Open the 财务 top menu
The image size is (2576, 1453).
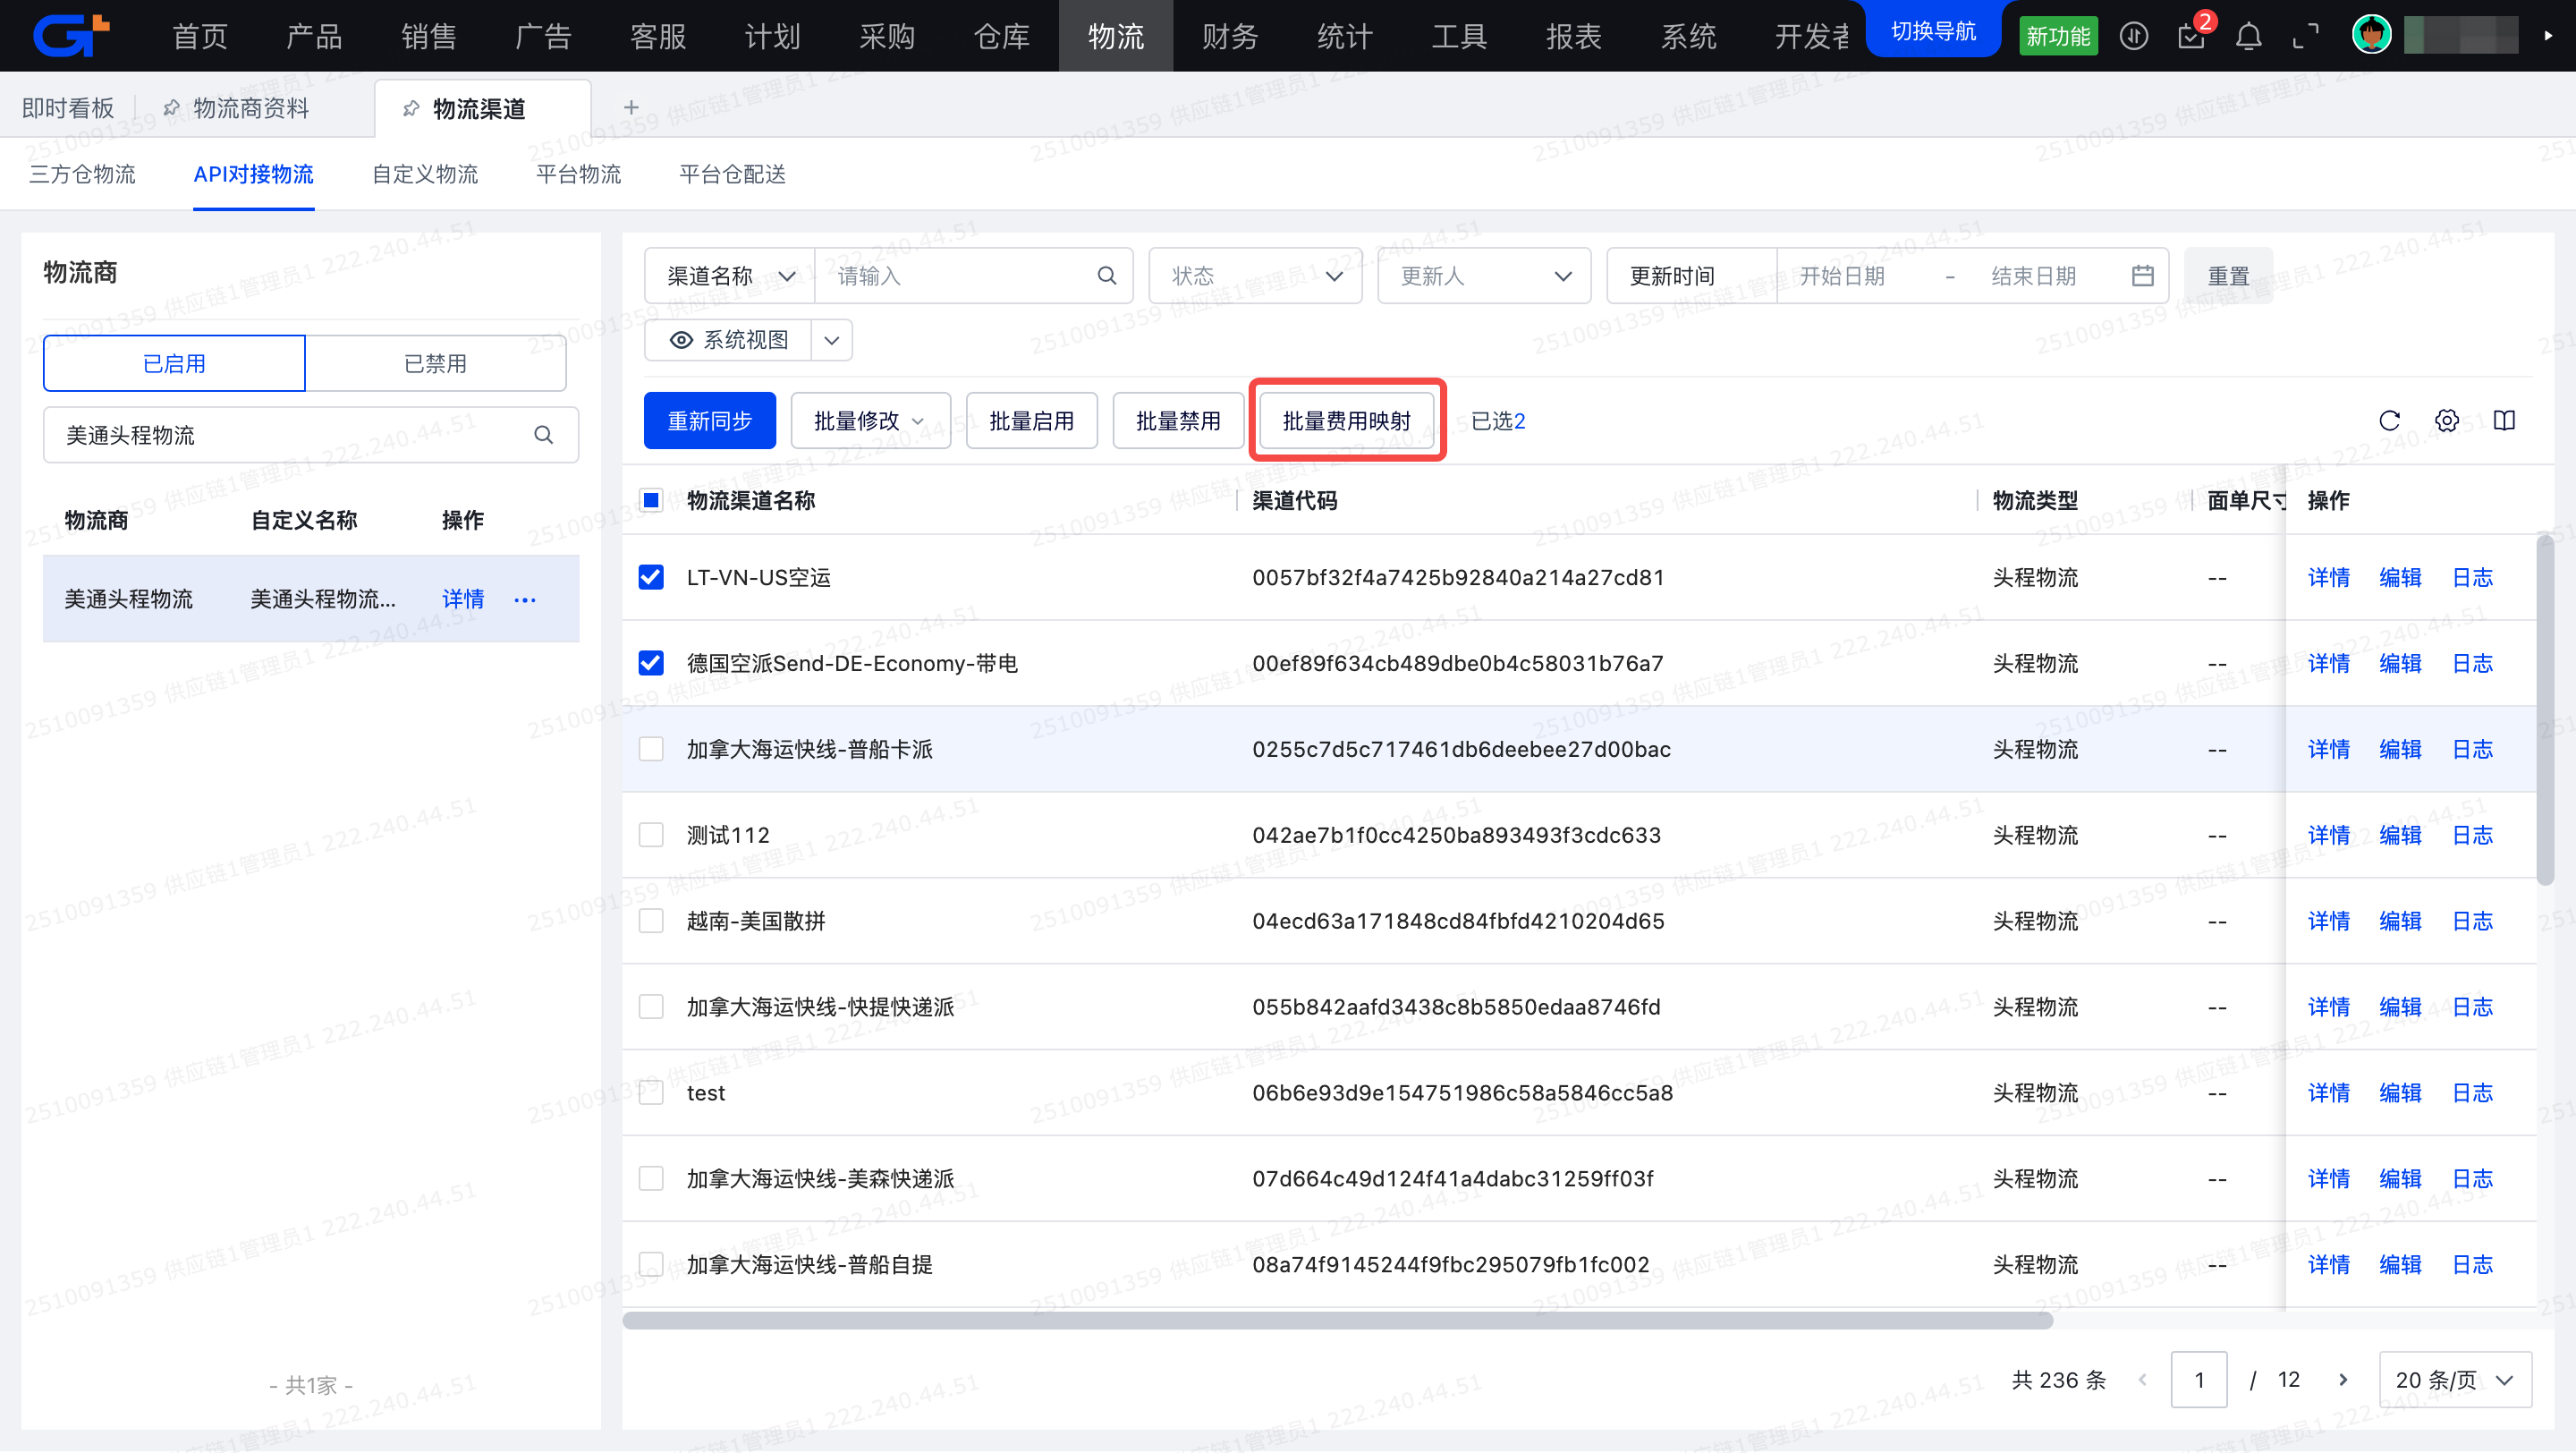(1229, 37)
